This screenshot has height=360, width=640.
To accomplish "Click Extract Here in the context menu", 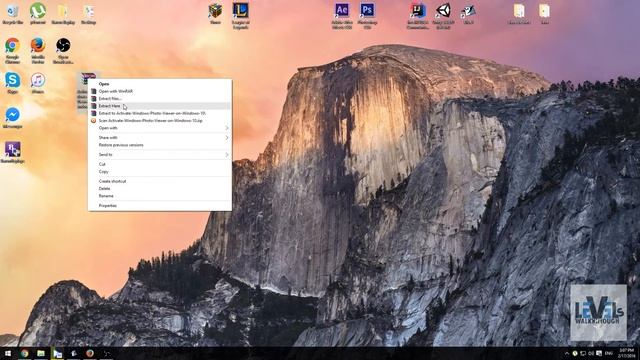I will [x=160, y=106].
